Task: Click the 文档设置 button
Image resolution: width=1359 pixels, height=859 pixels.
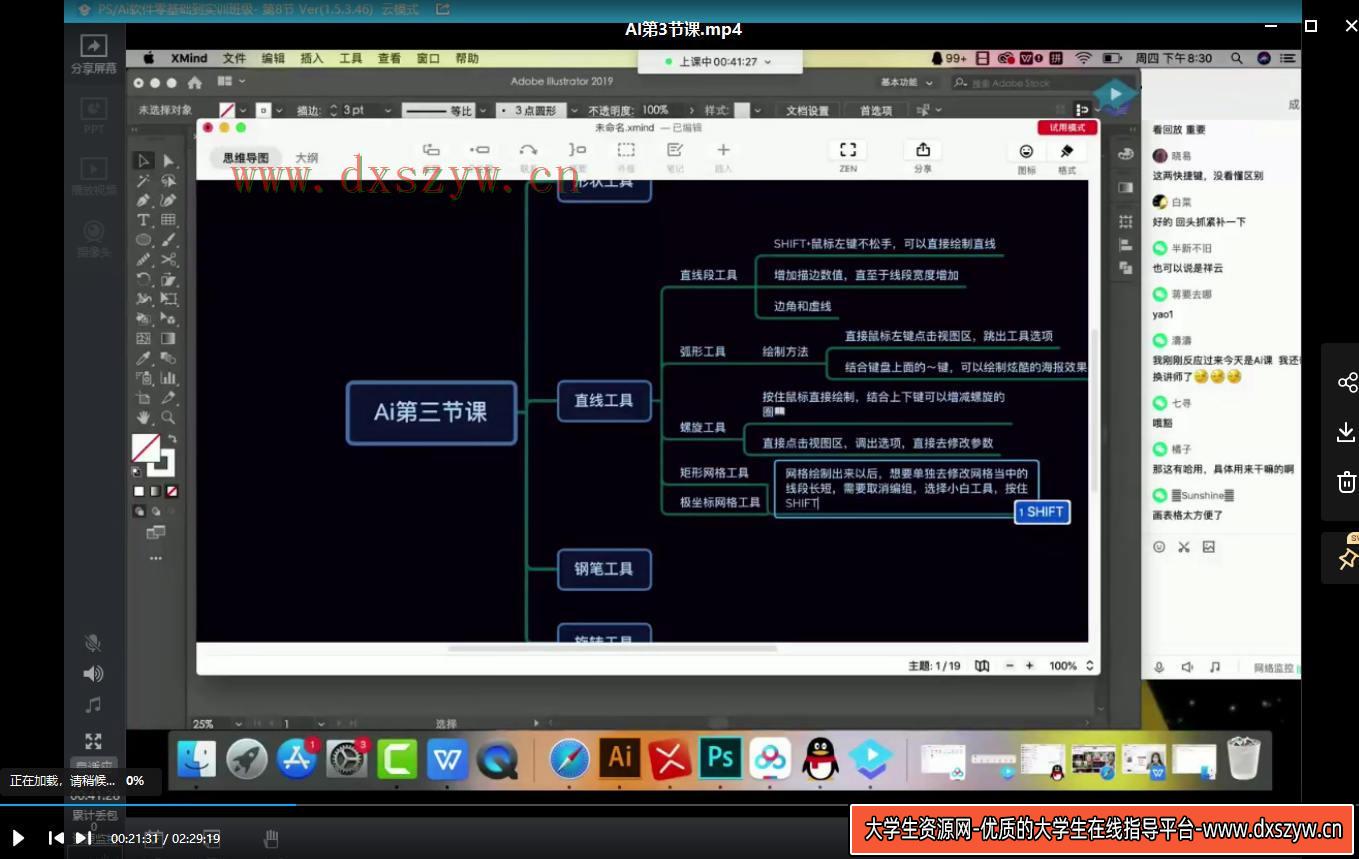Action: (x=807, y=111)
